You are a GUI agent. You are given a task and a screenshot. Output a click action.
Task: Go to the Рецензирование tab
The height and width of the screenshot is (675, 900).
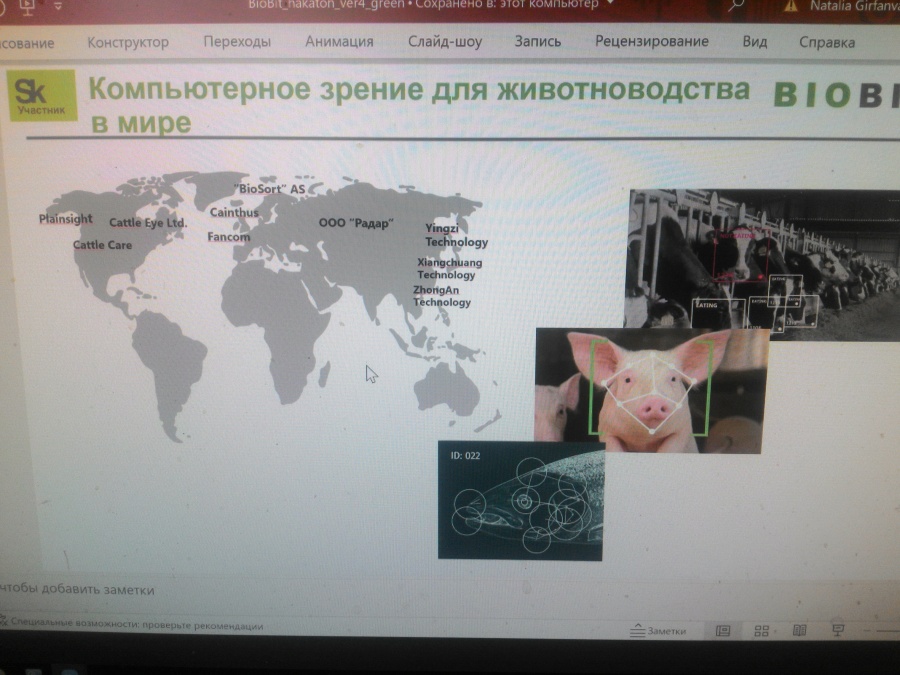point(651,42)
